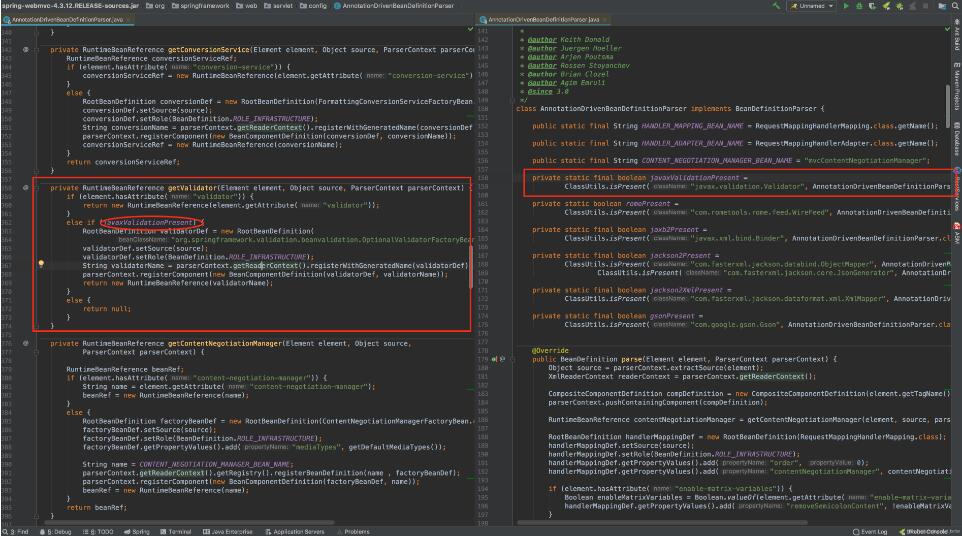Click gutter annotation icon beside getContentNegotiationManager
The height and width of the screenshot is (536, 962).
tap(26, 343)
